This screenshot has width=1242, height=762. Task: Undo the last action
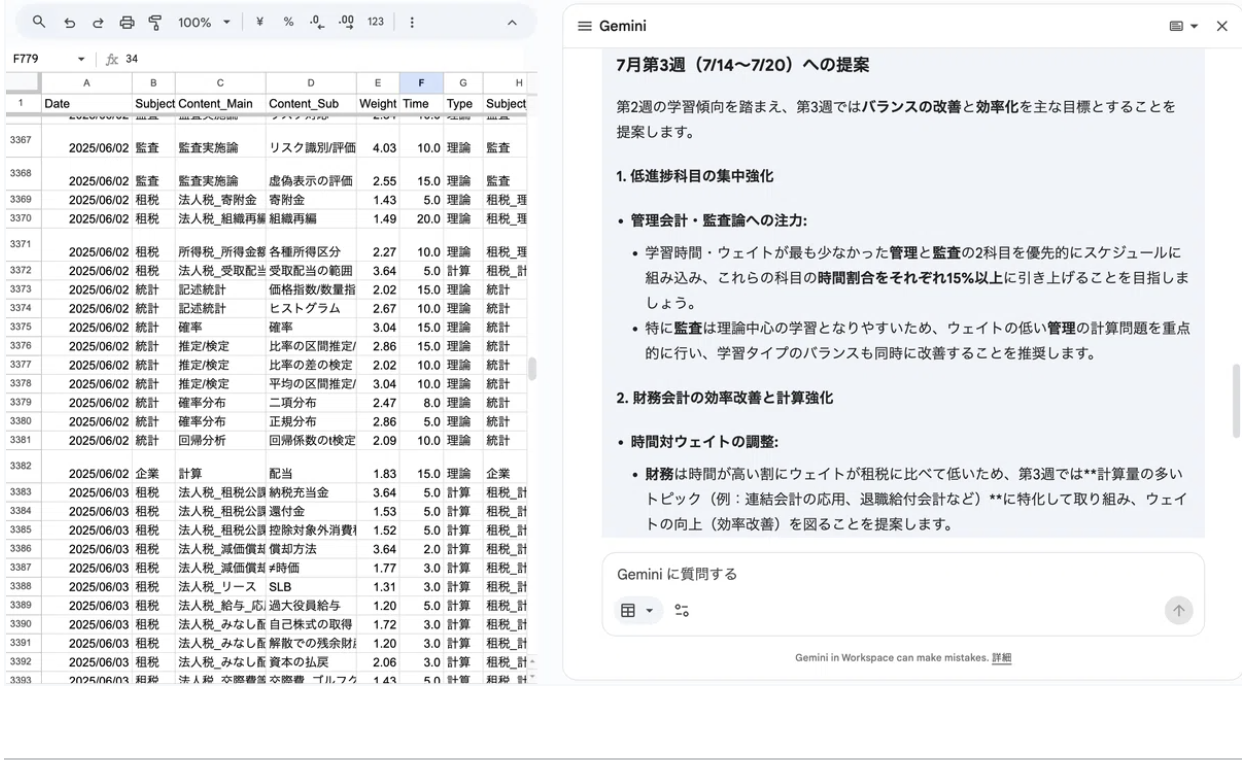click(x=68, y=21)
